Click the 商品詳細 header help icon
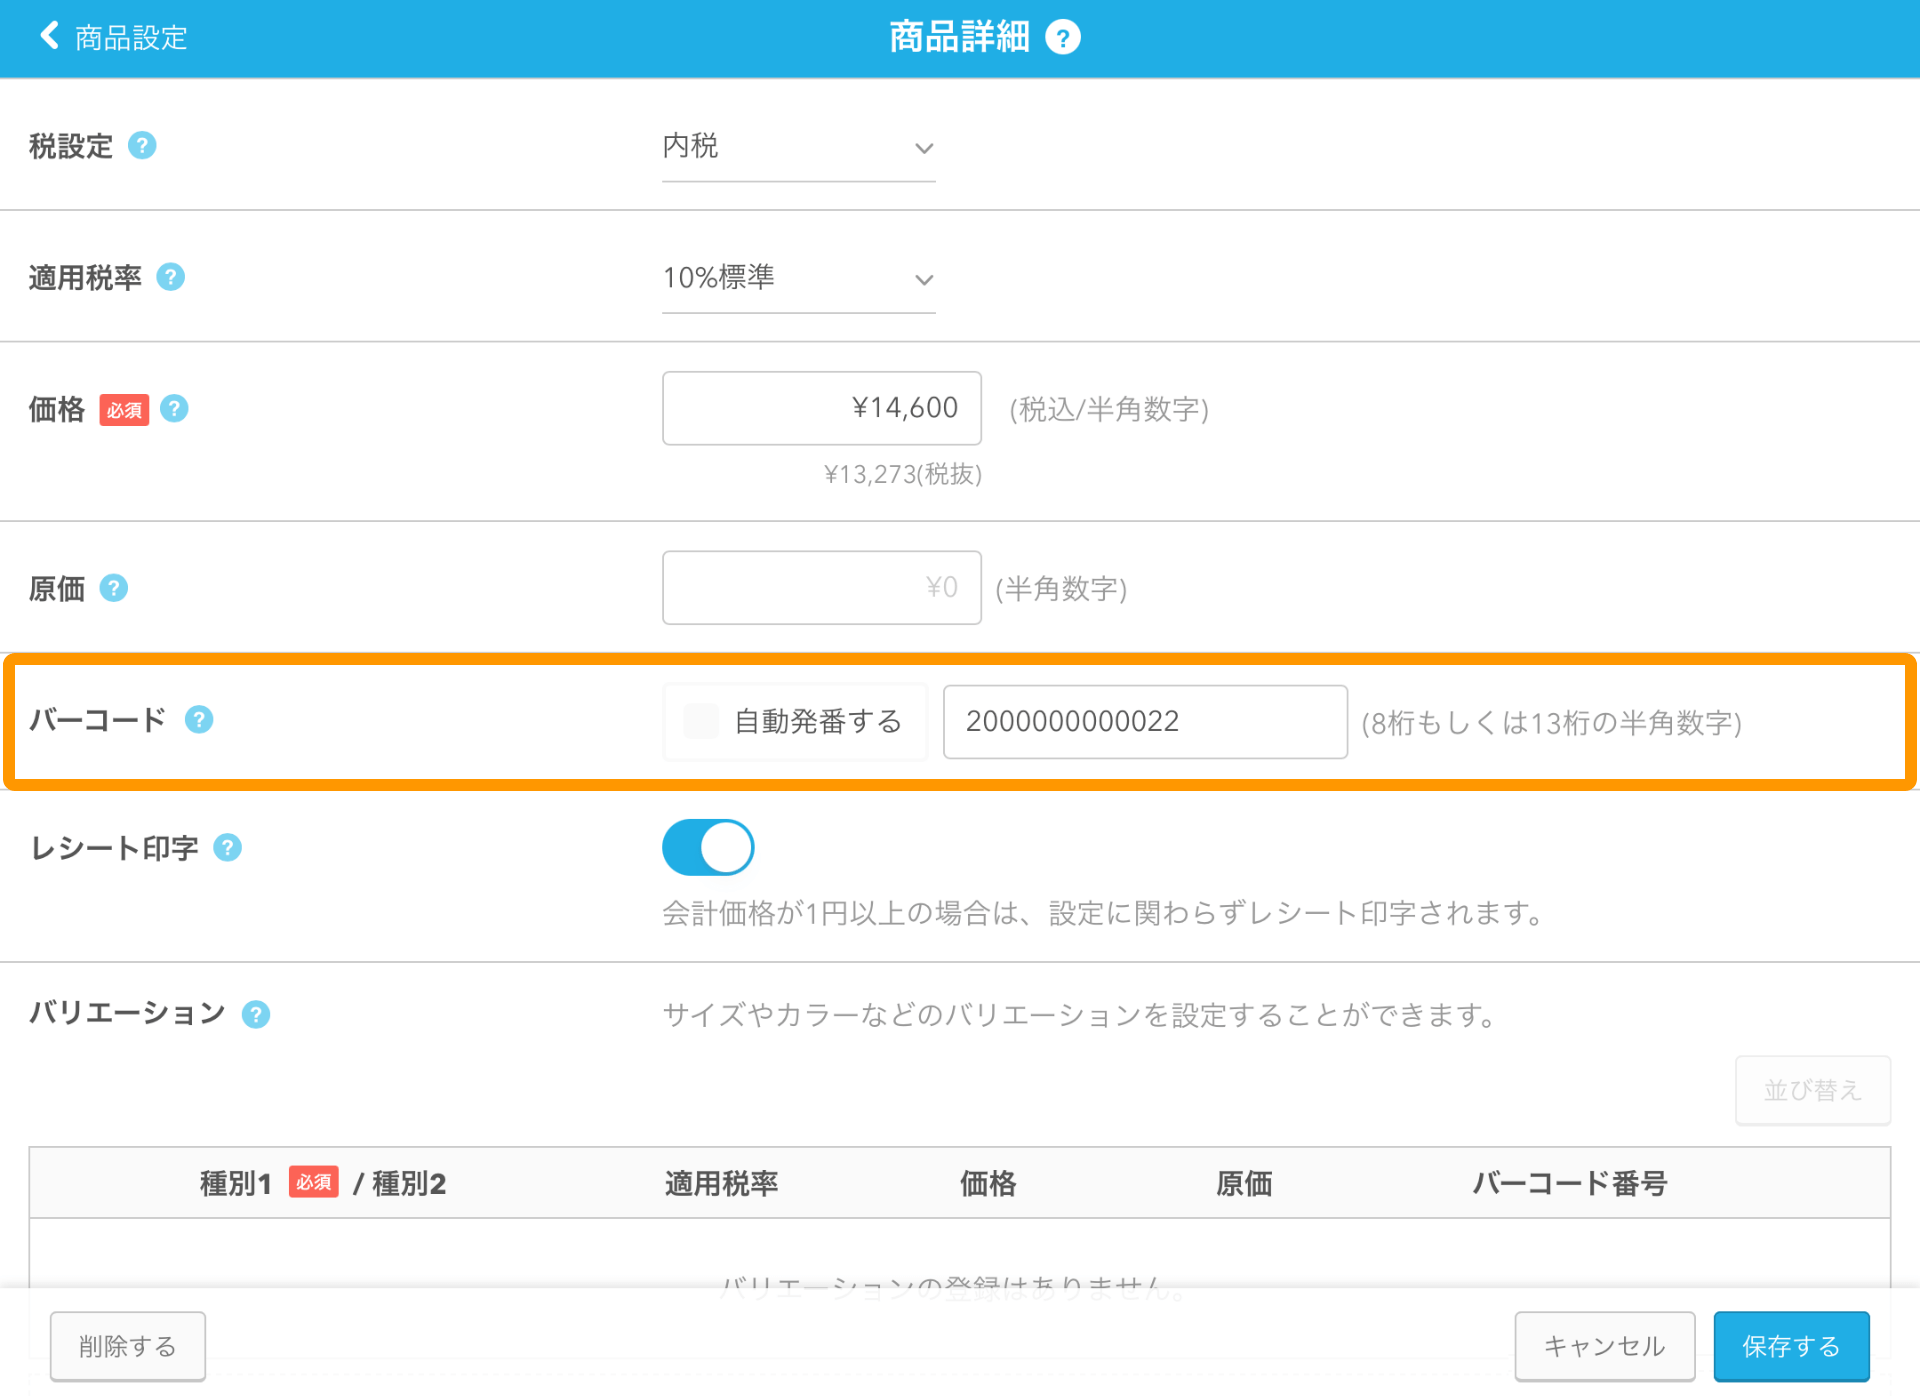This screenshot has width=1920, height=1400. [1063, 36]
